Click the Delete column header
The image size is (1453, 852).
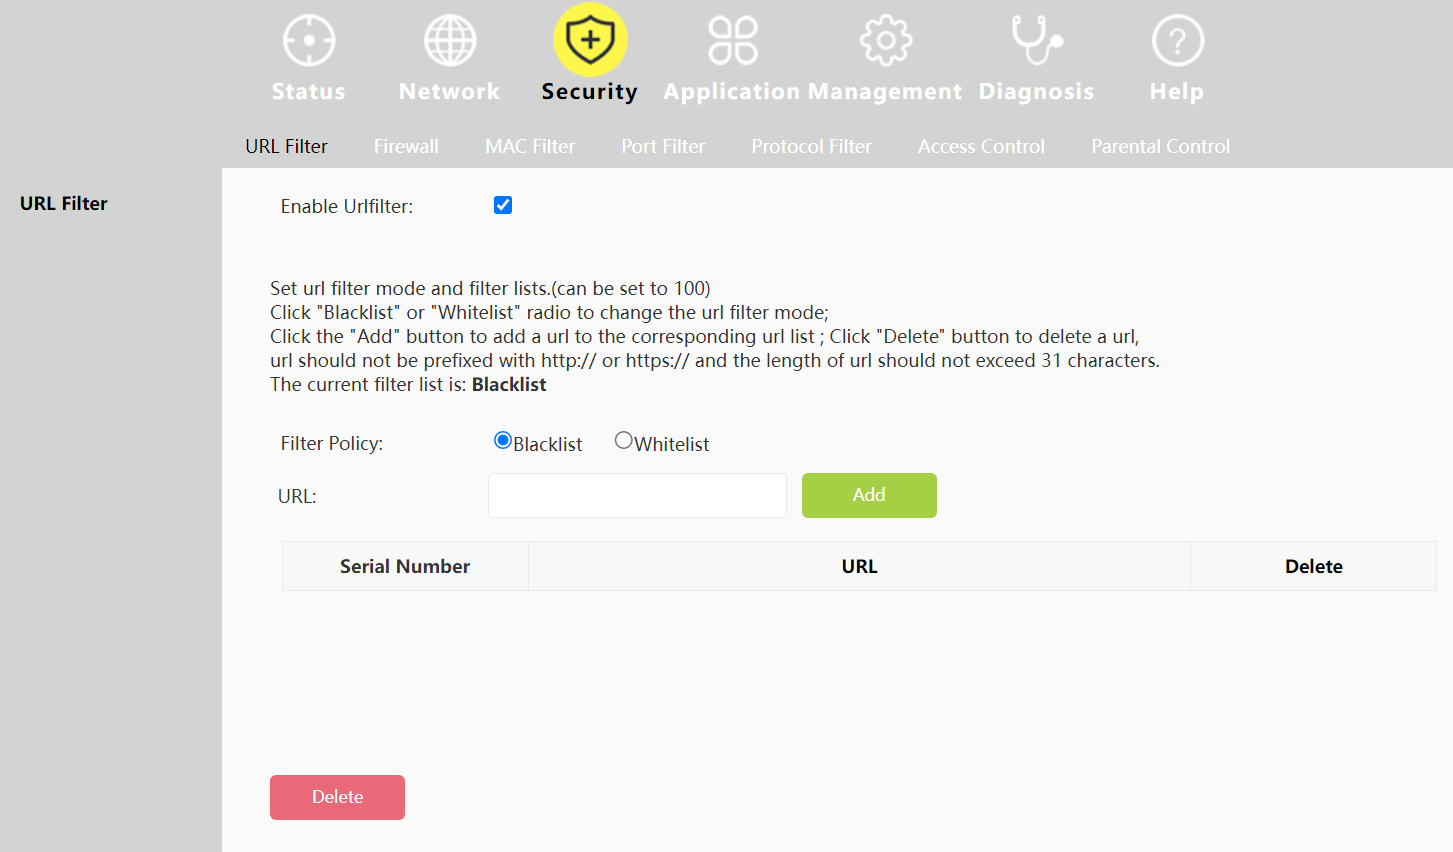[1314, 566]
